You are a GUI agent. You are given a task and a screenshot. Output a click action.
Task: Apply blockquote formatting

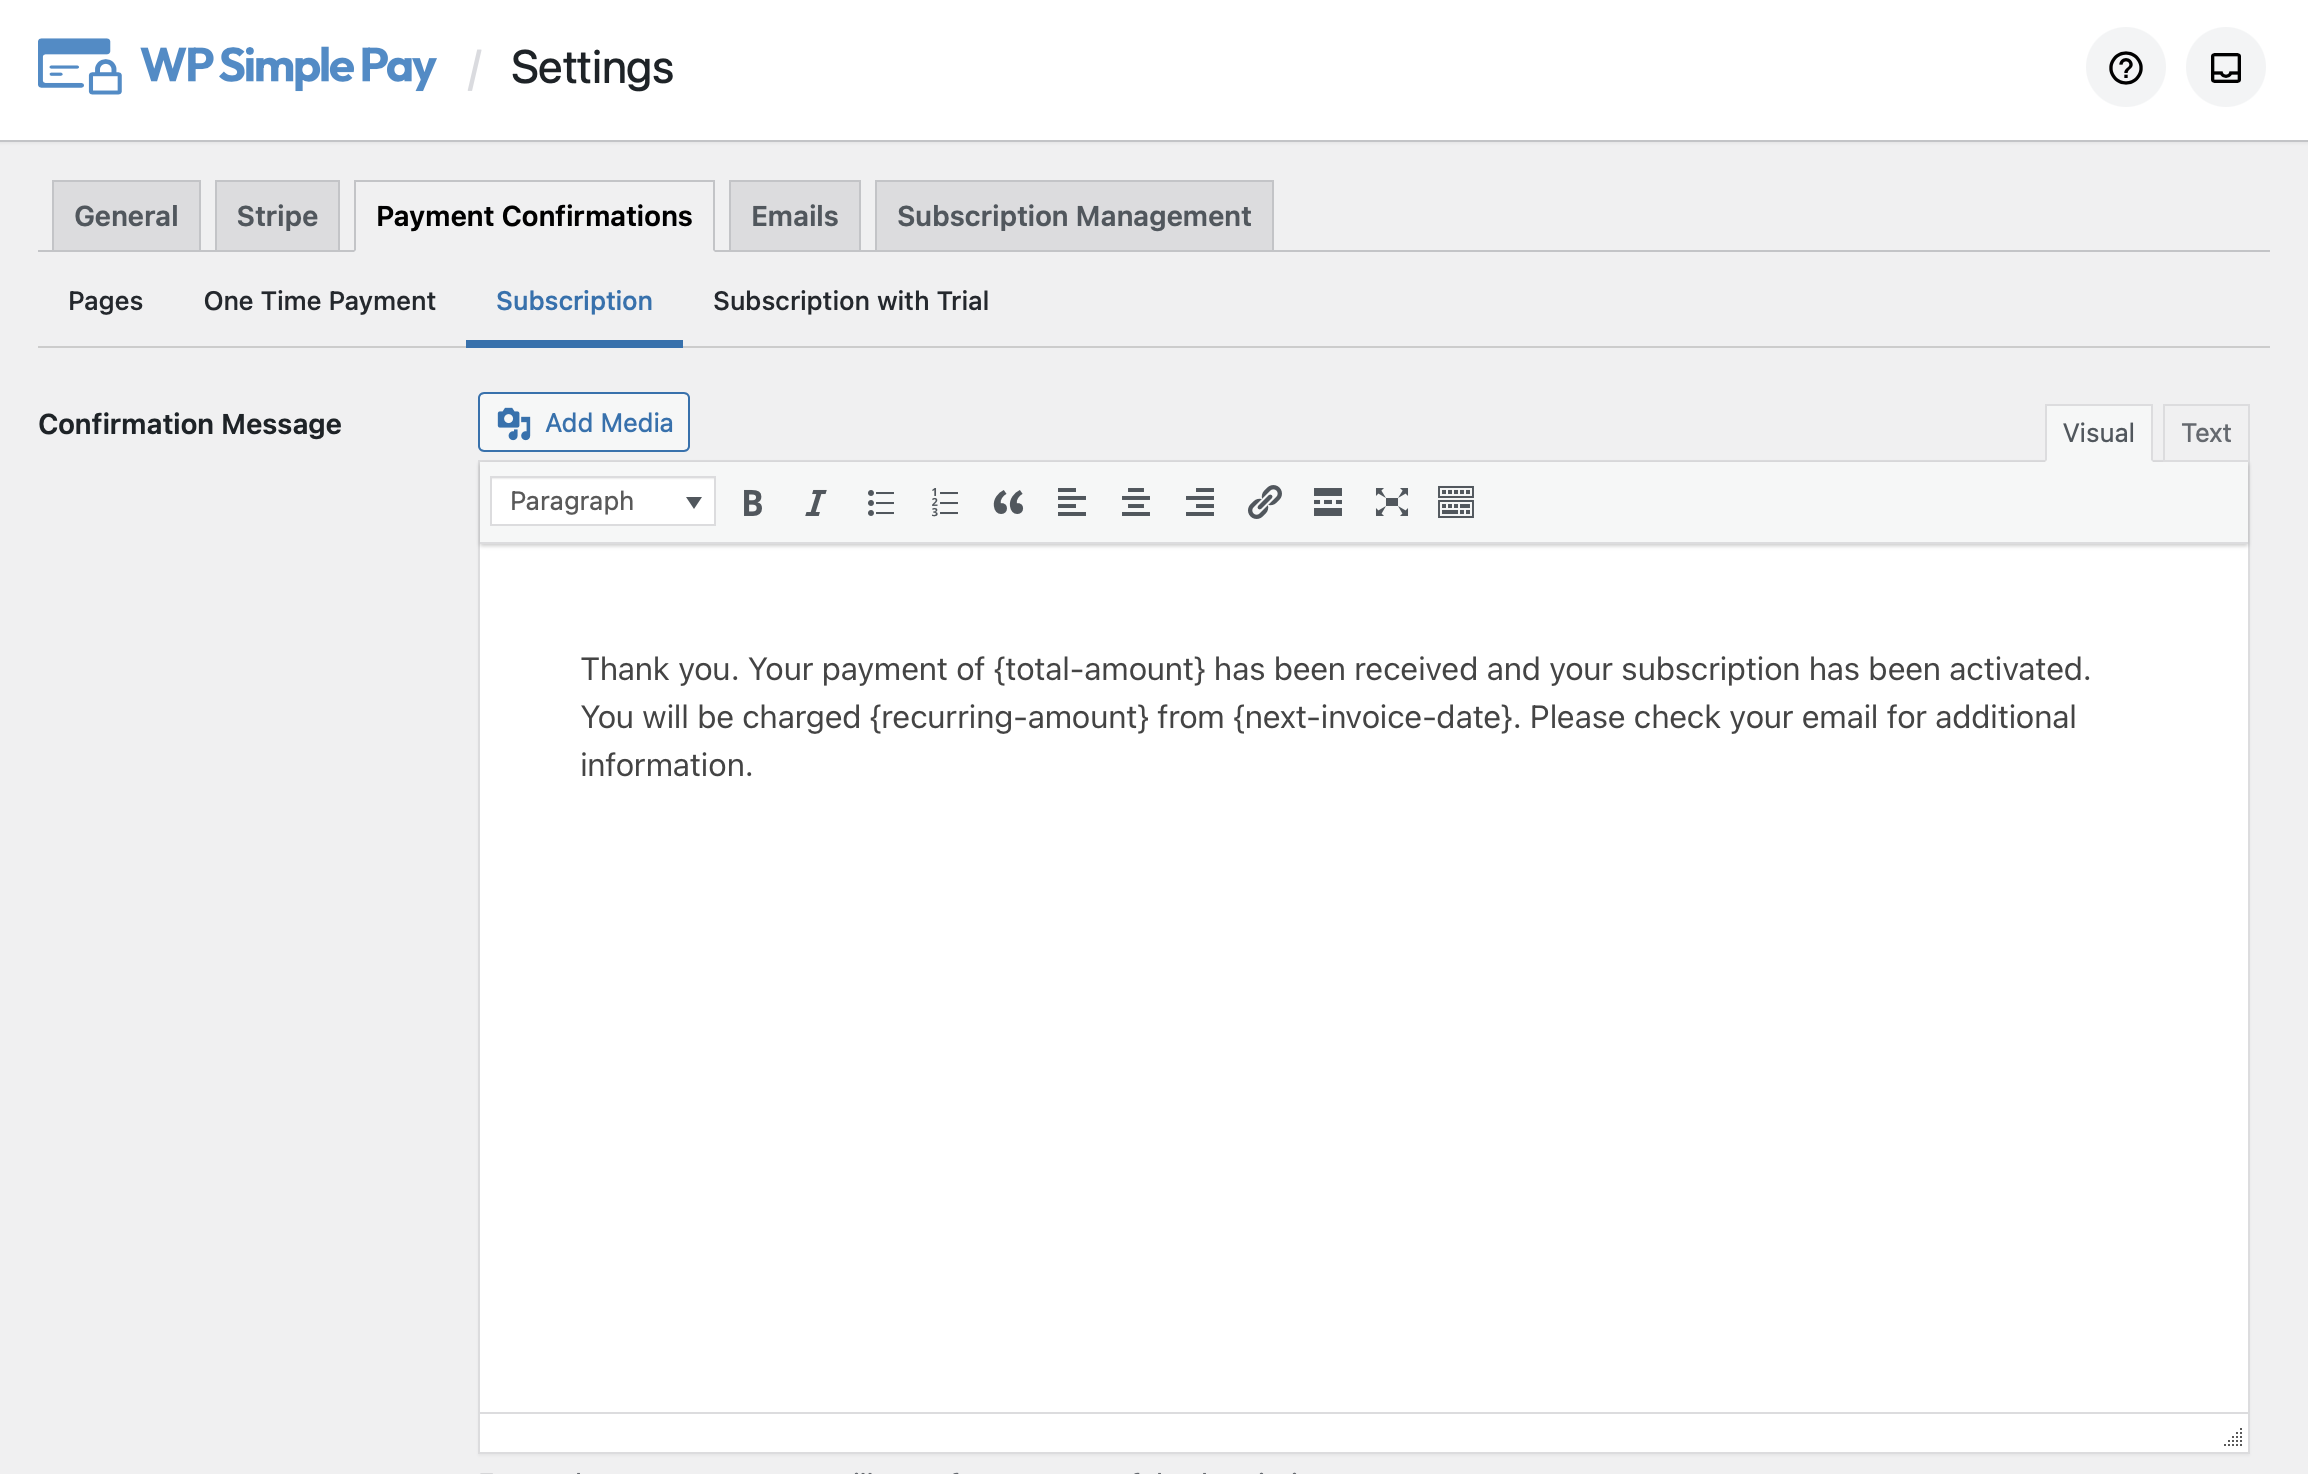pyautogui.click(x=1008, y=502)
